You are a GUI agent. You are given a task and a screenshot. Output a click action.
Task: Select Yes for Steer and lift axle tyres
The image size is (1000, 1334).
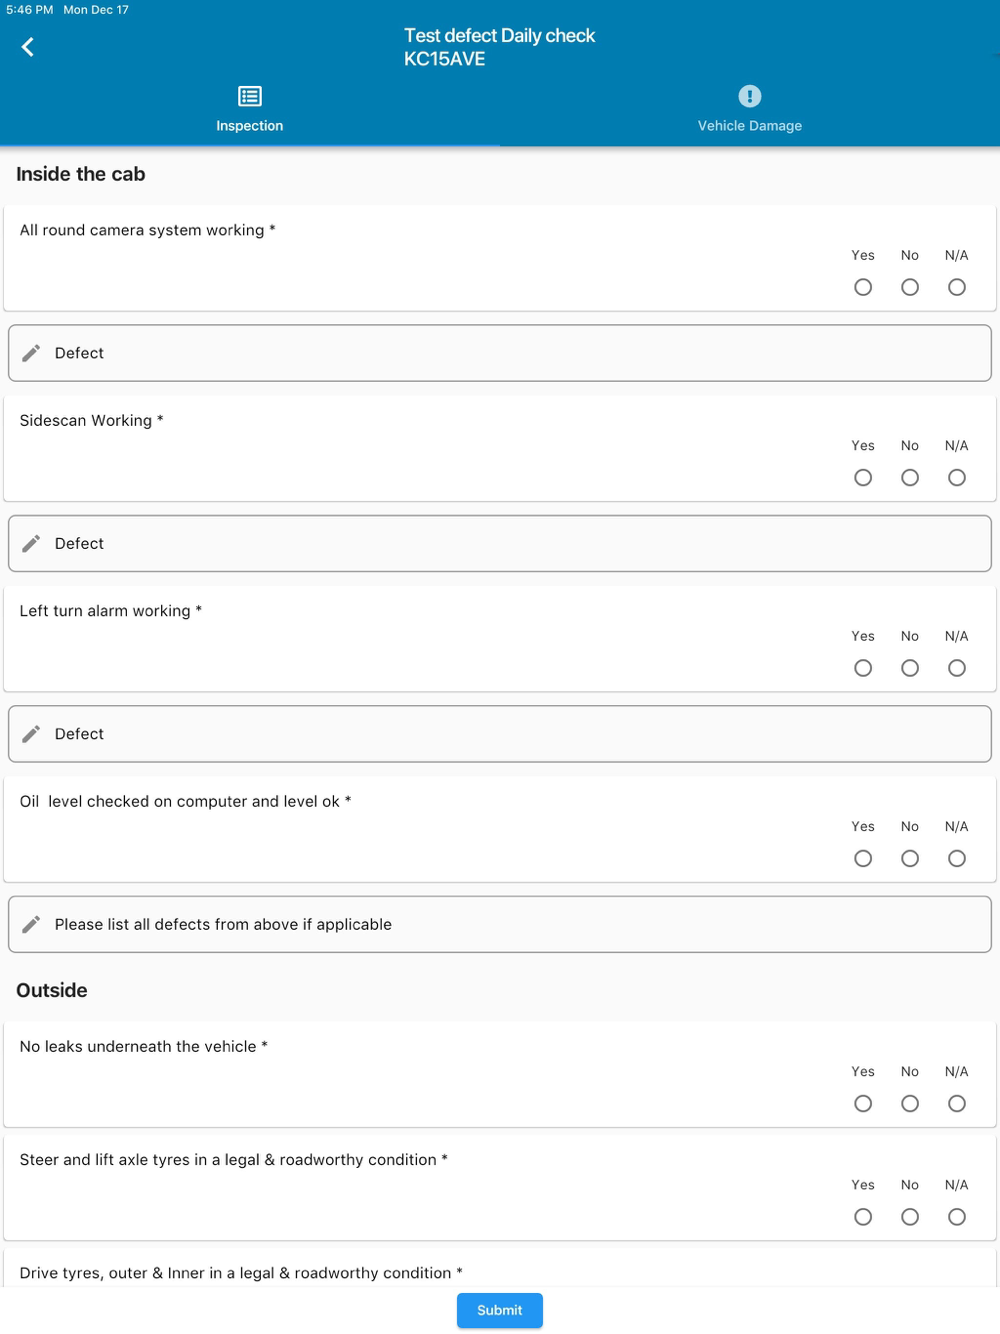863,1217
